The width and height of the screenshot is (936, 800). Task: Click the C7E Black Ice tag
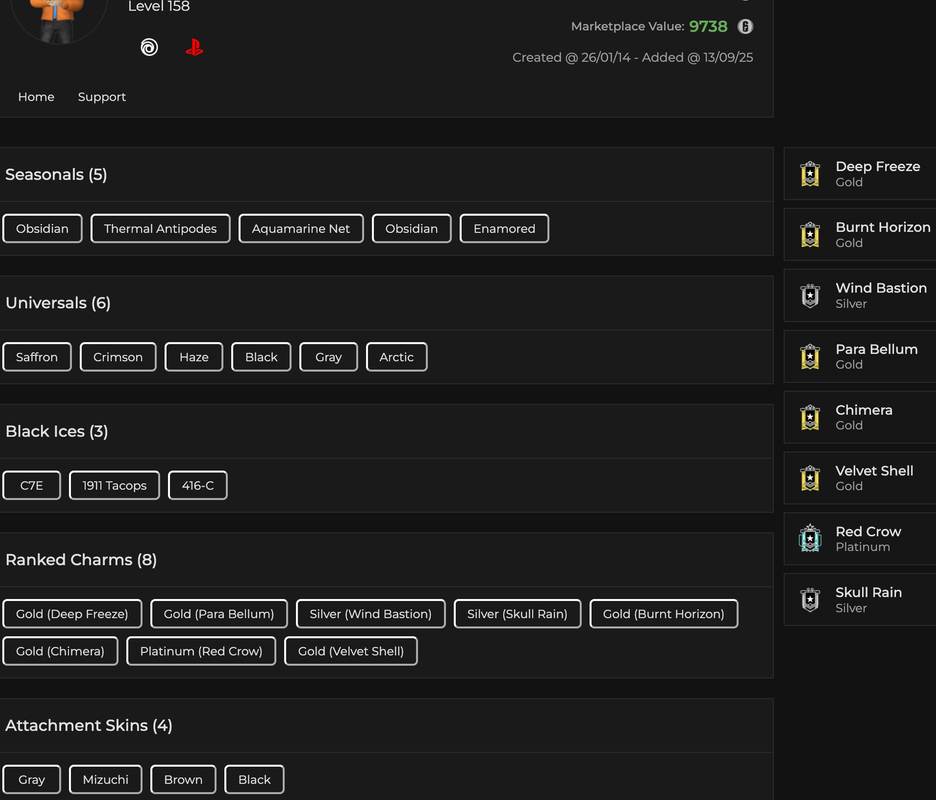click(32, 485)
